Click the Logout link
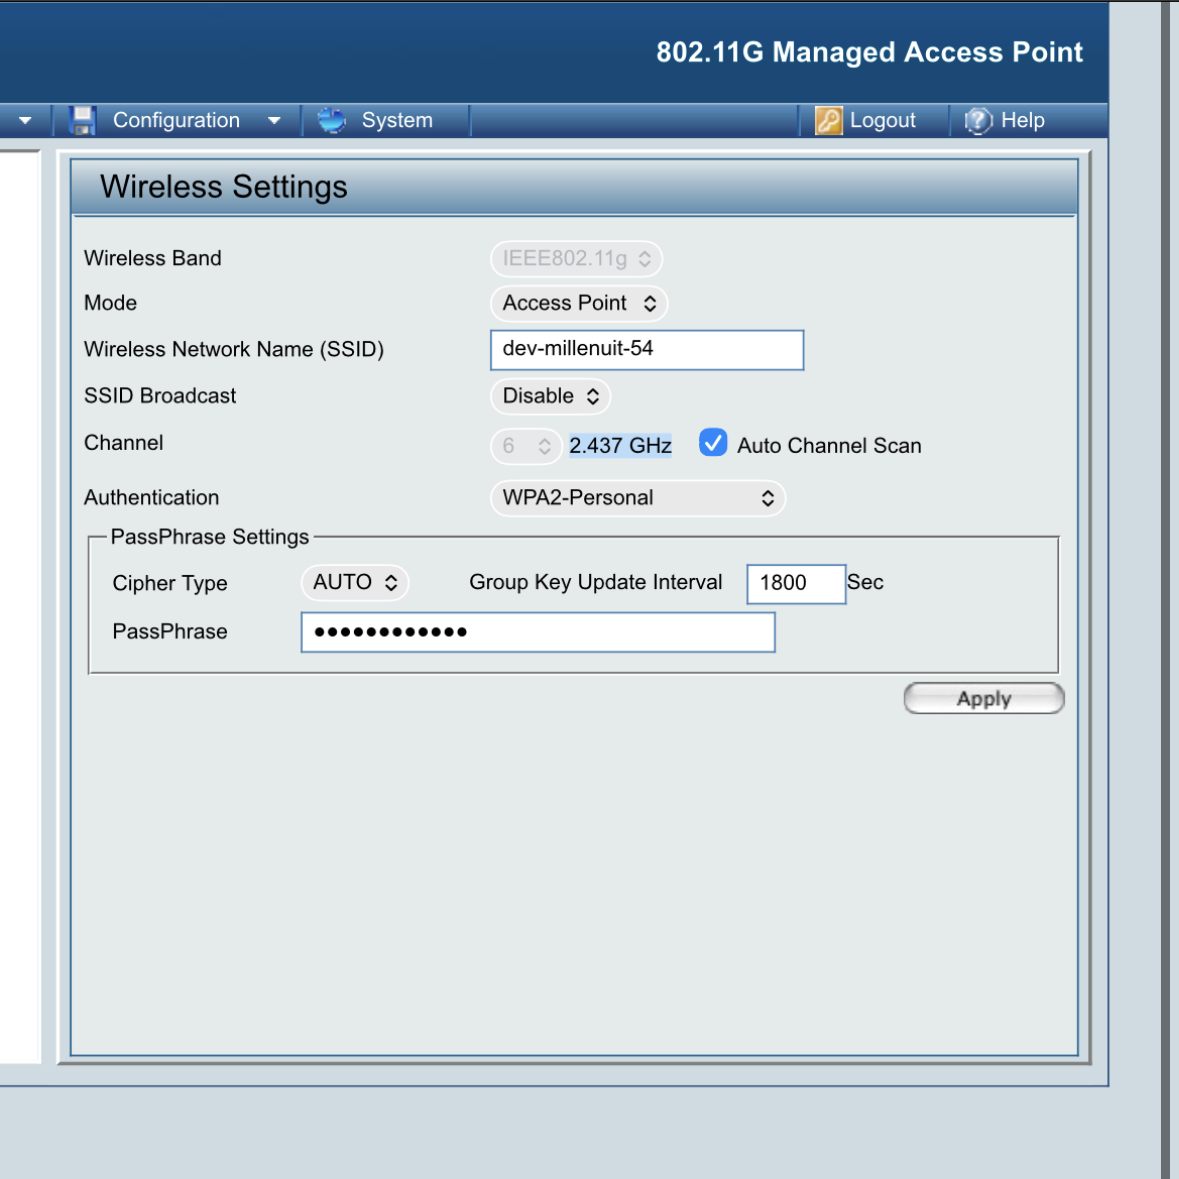1179x1179 pixels. click(882, 120)
